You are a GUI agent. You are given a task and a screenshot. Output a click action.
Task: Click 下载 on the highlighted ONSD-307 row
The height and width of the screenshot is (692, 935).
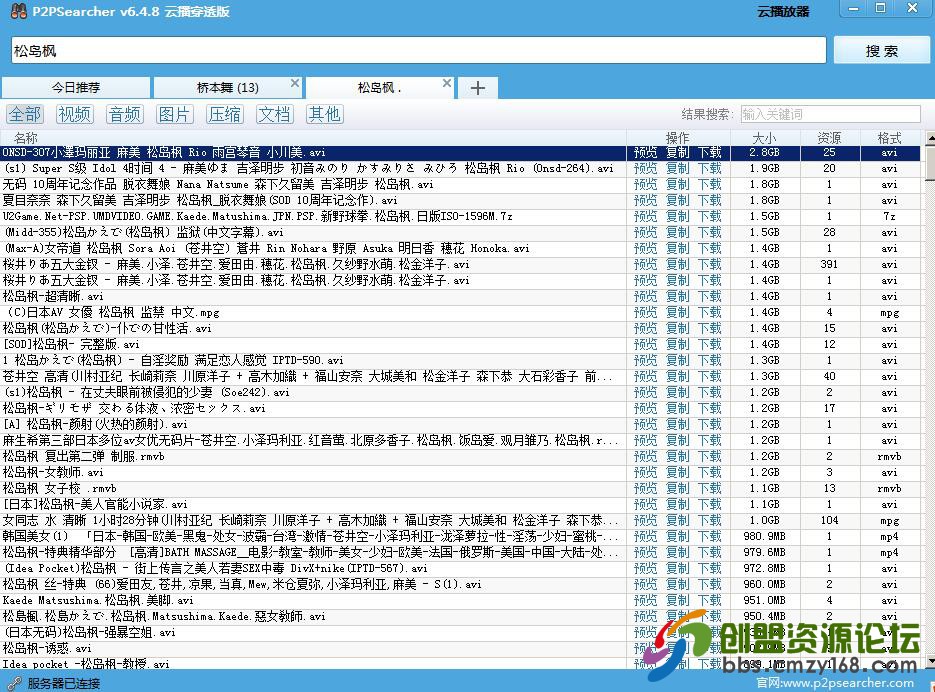point(710,153)
